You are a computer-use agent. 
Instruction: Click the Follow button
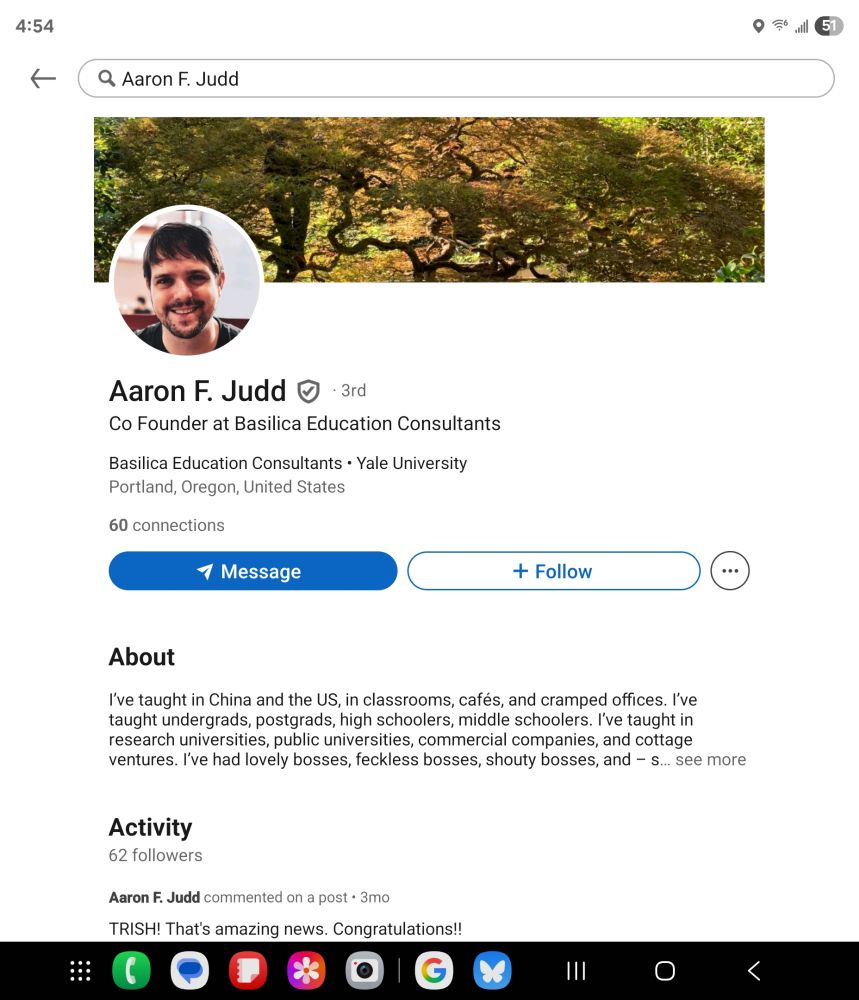pos(554,571)
